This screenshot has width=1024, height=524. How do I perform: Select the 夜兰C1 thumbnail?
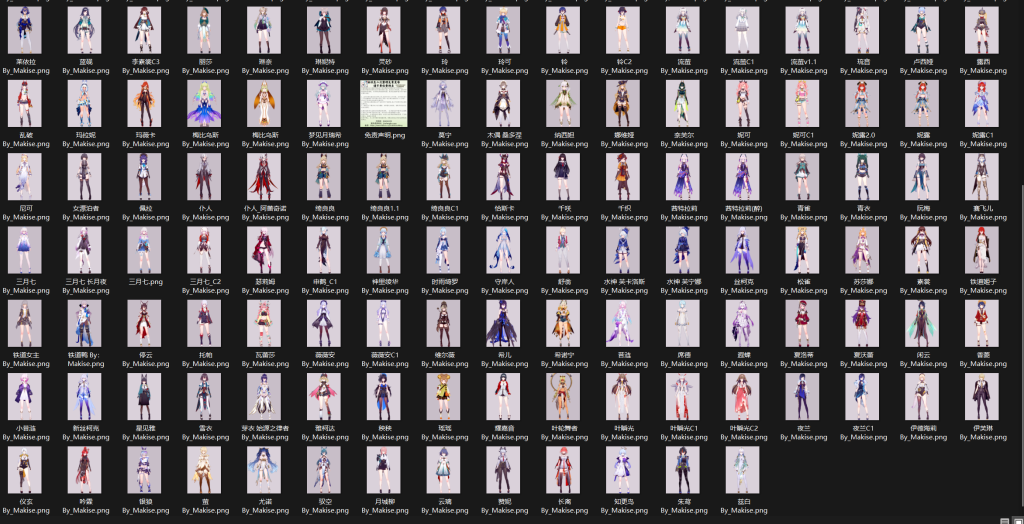coord(862,397)
